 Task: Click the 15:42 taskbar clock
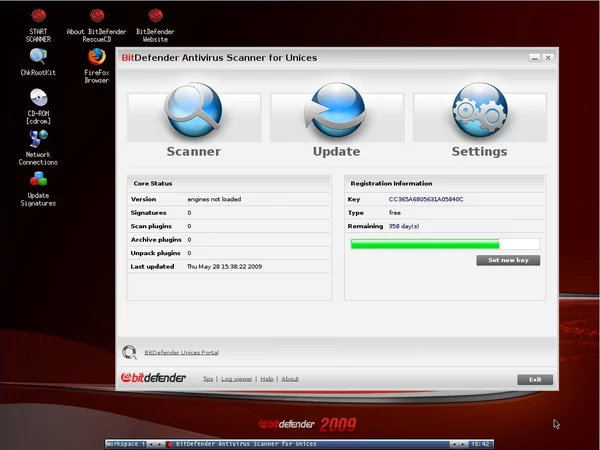click(480, 444)
